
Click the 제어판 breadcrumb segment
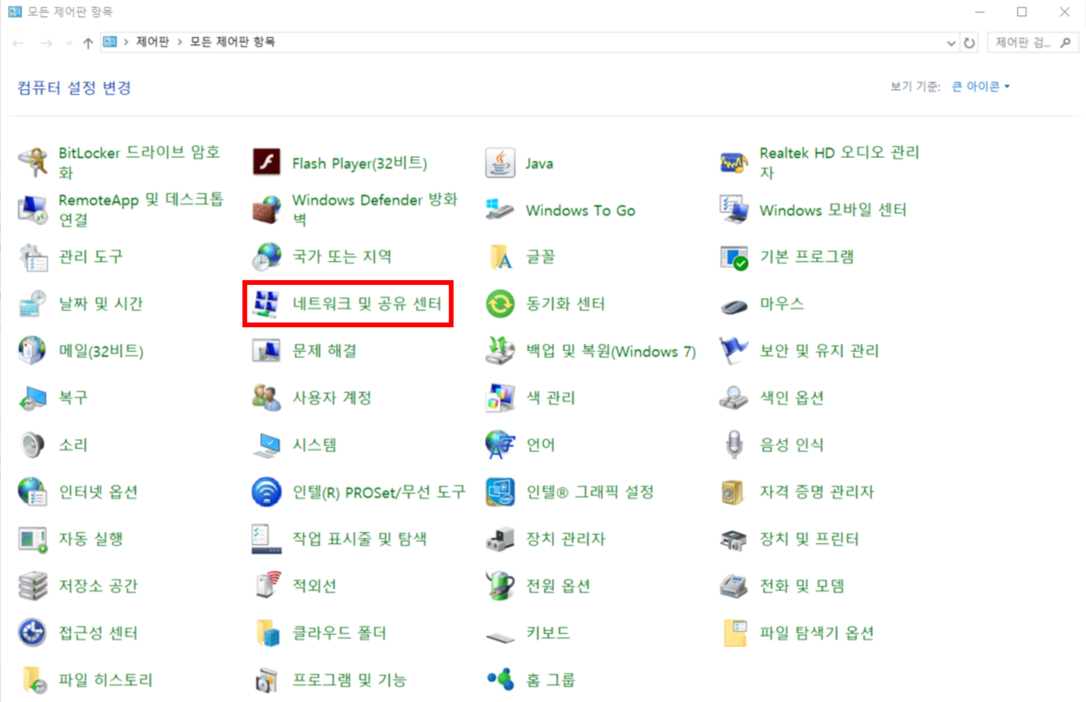click(x=152, y=42)
